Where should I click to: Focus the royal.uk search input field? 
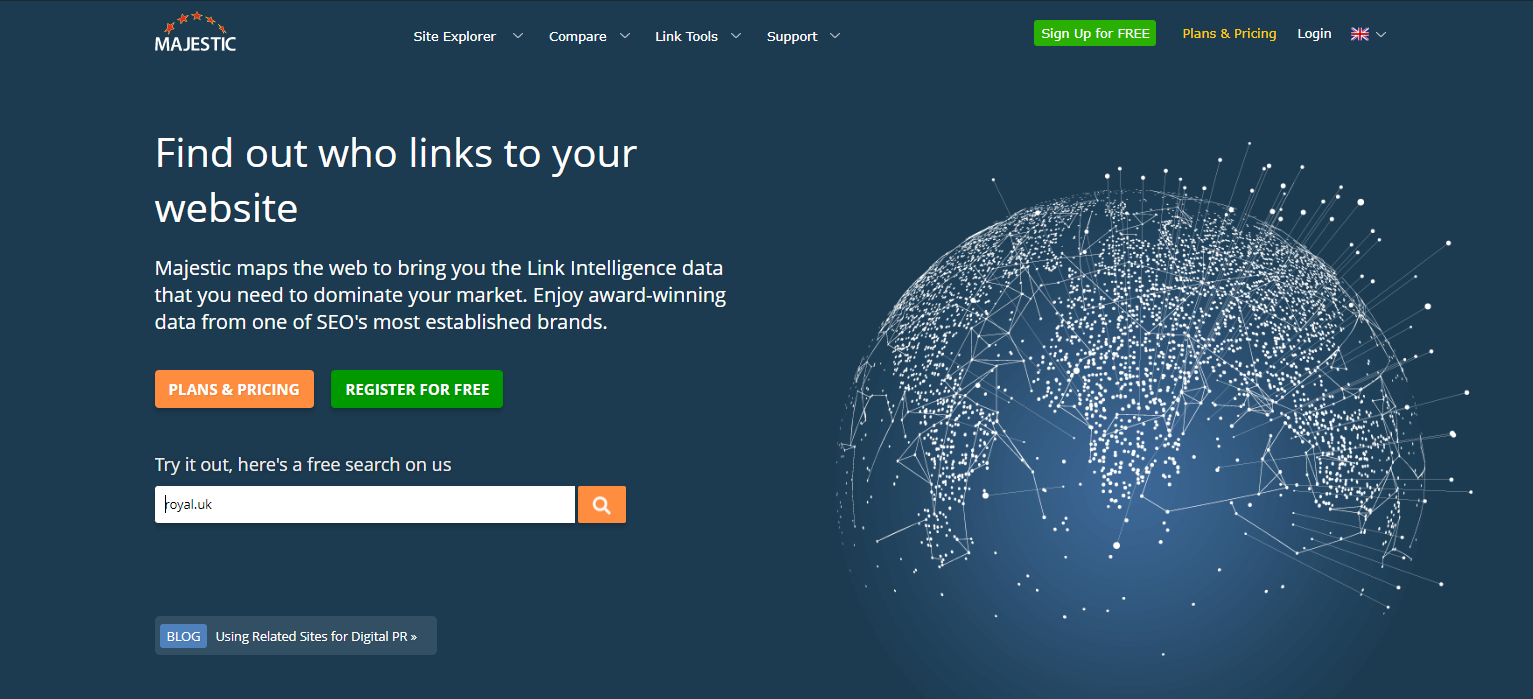pos(365,504)
